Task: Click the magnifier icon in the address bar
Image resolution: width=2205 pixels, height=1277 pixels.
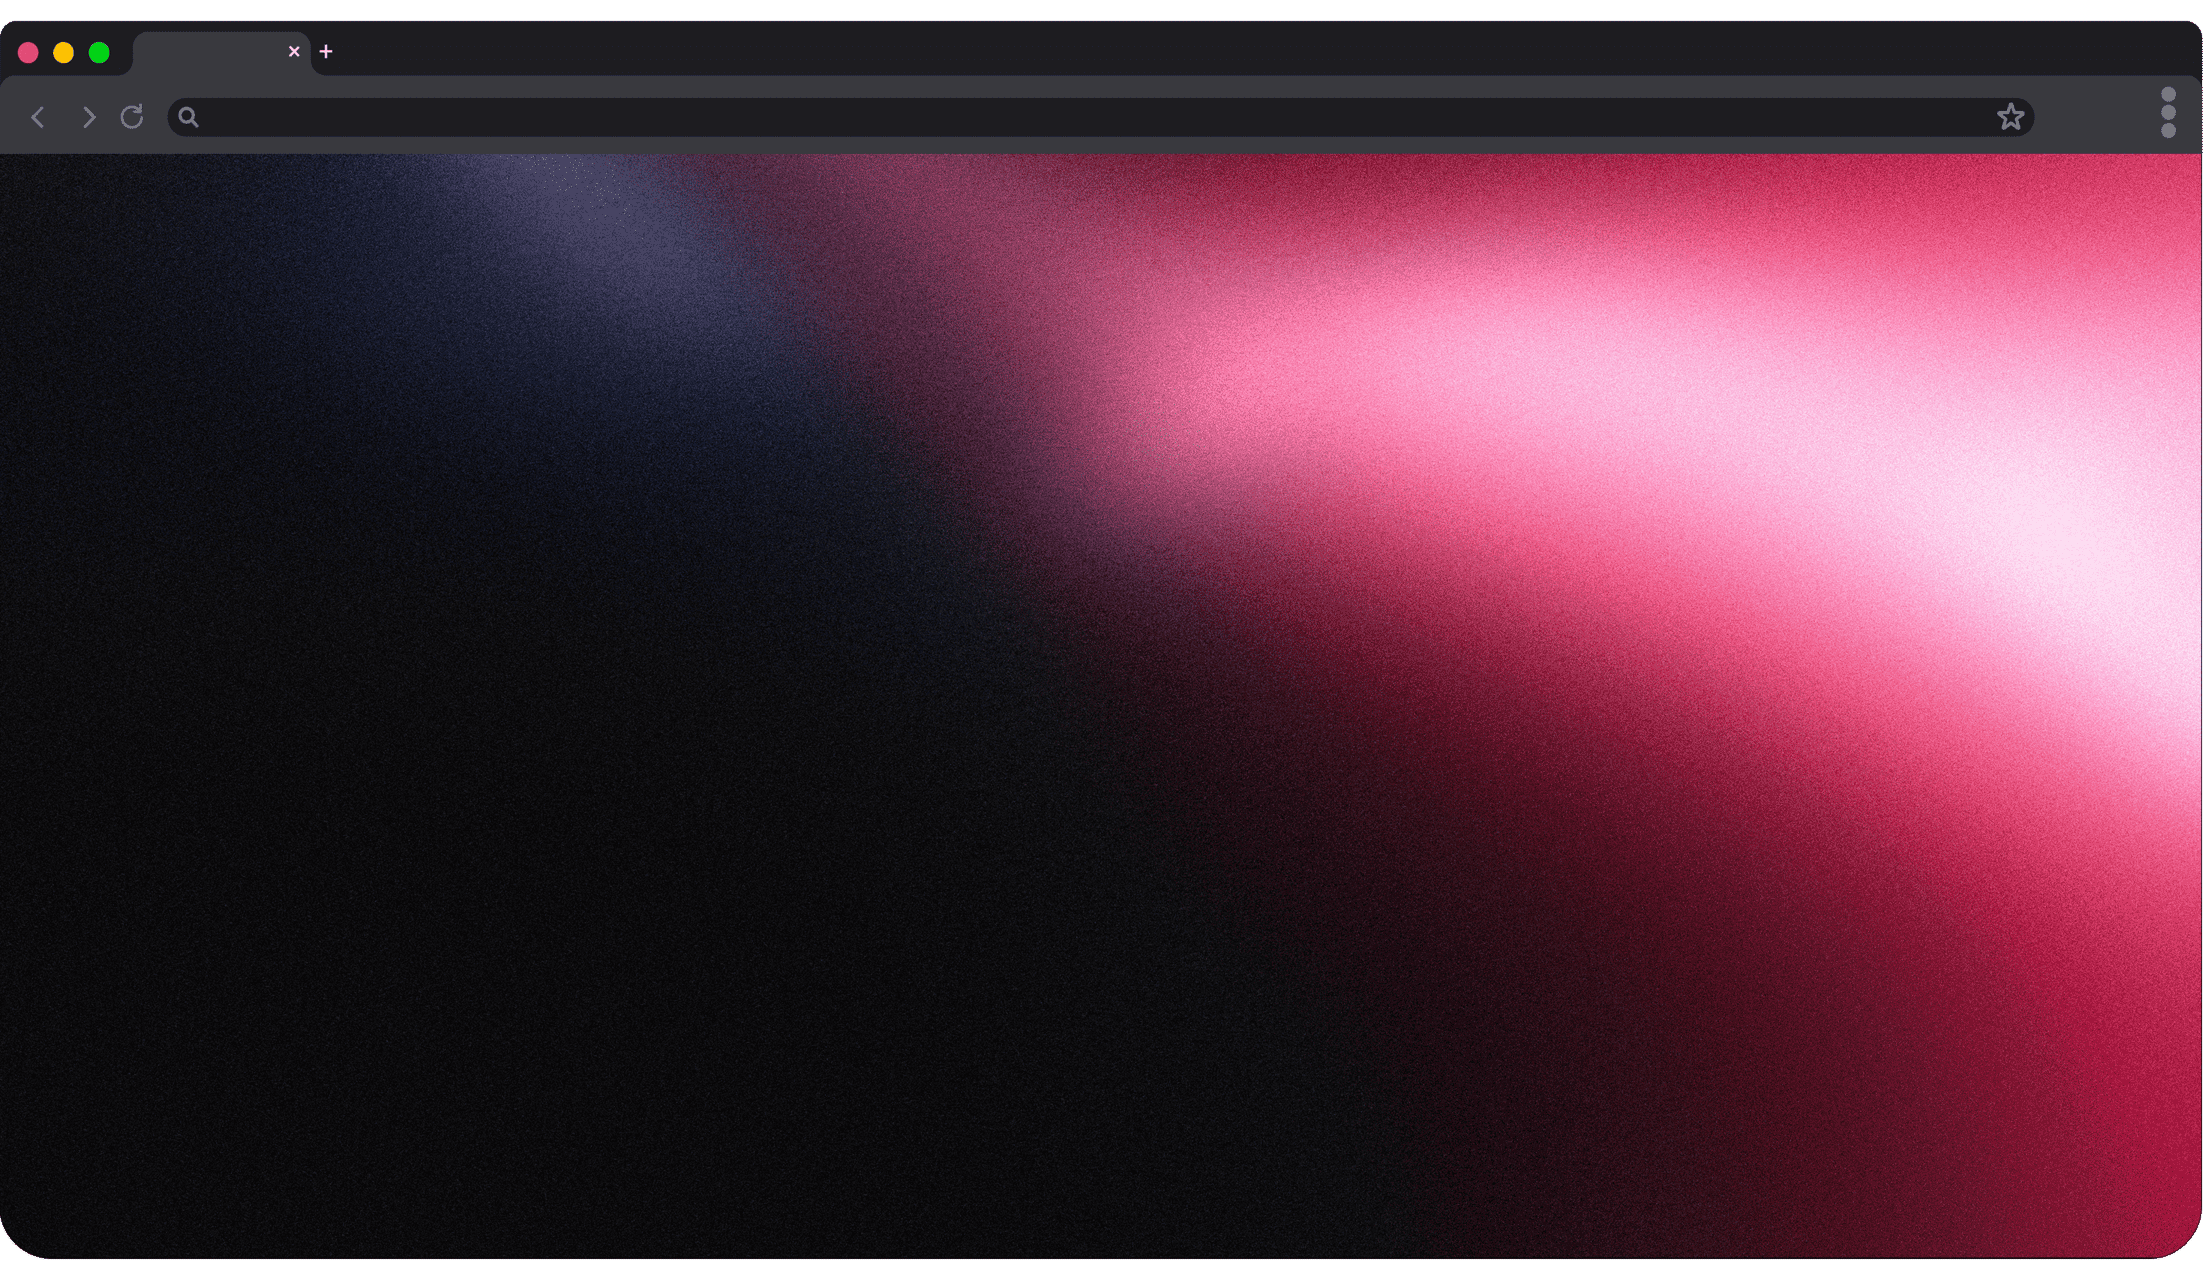Action: click(188, 117)
